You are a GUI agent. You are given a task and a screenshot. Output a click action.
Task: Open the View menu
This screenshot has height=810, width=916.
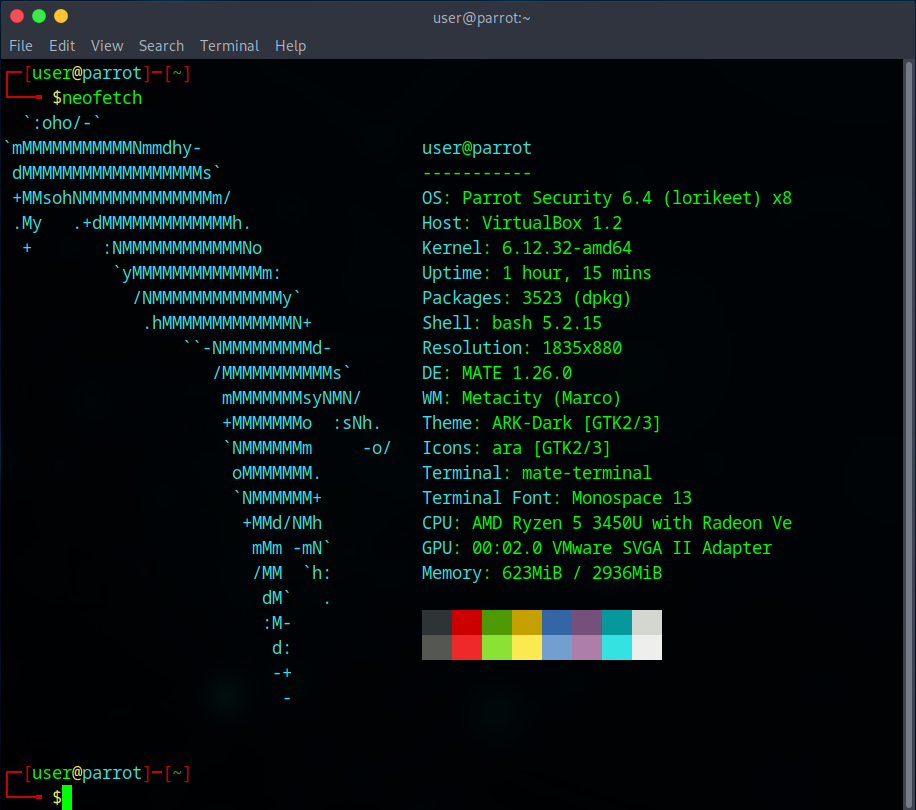107,46
